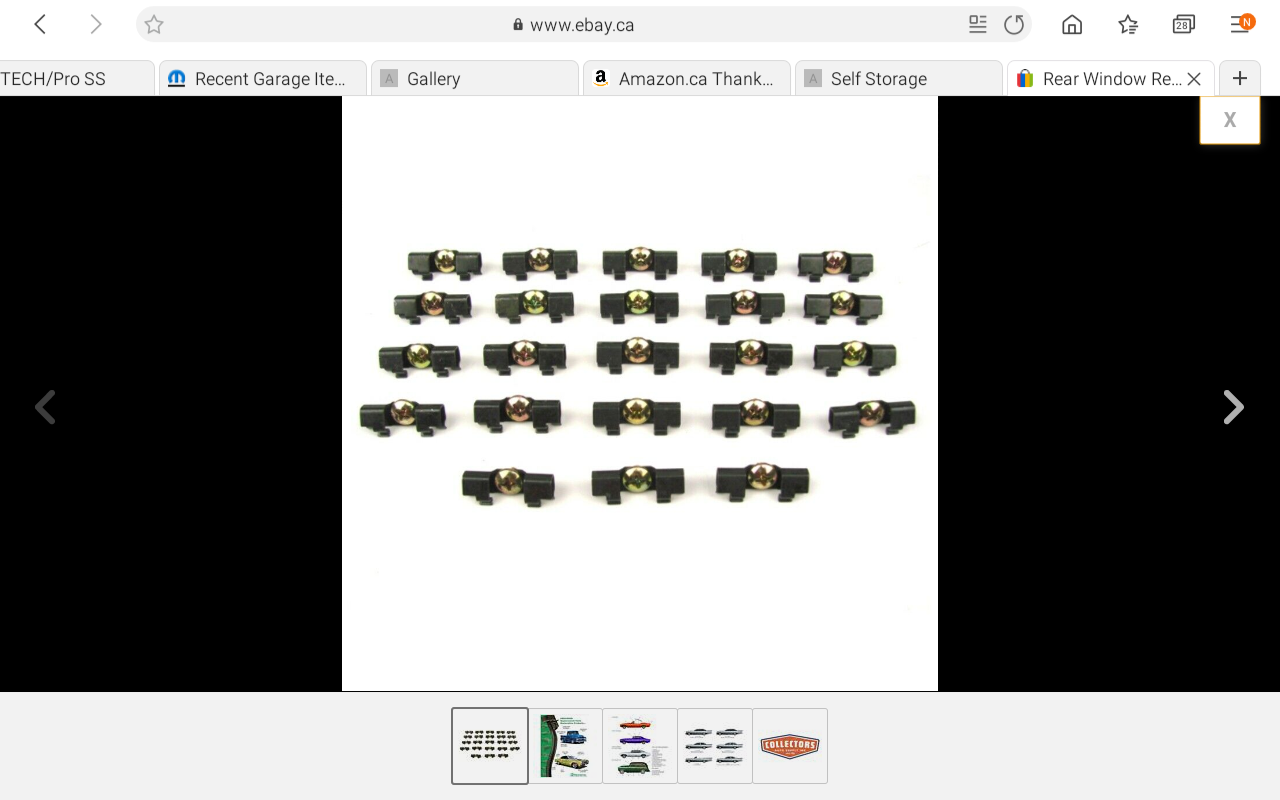Close the image gallery with X button
This screenshot has height=800, width=1280.
1230,120
